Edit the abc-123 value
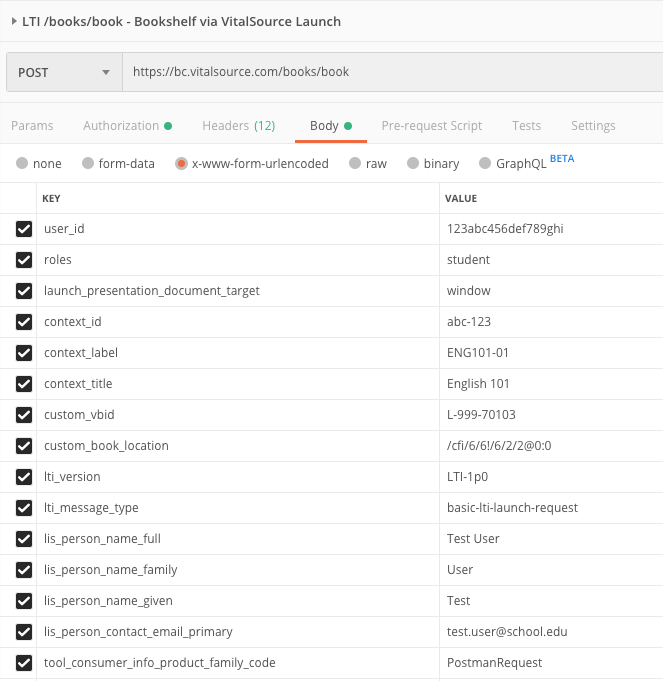663x681 pixels. tap(551, 322)
